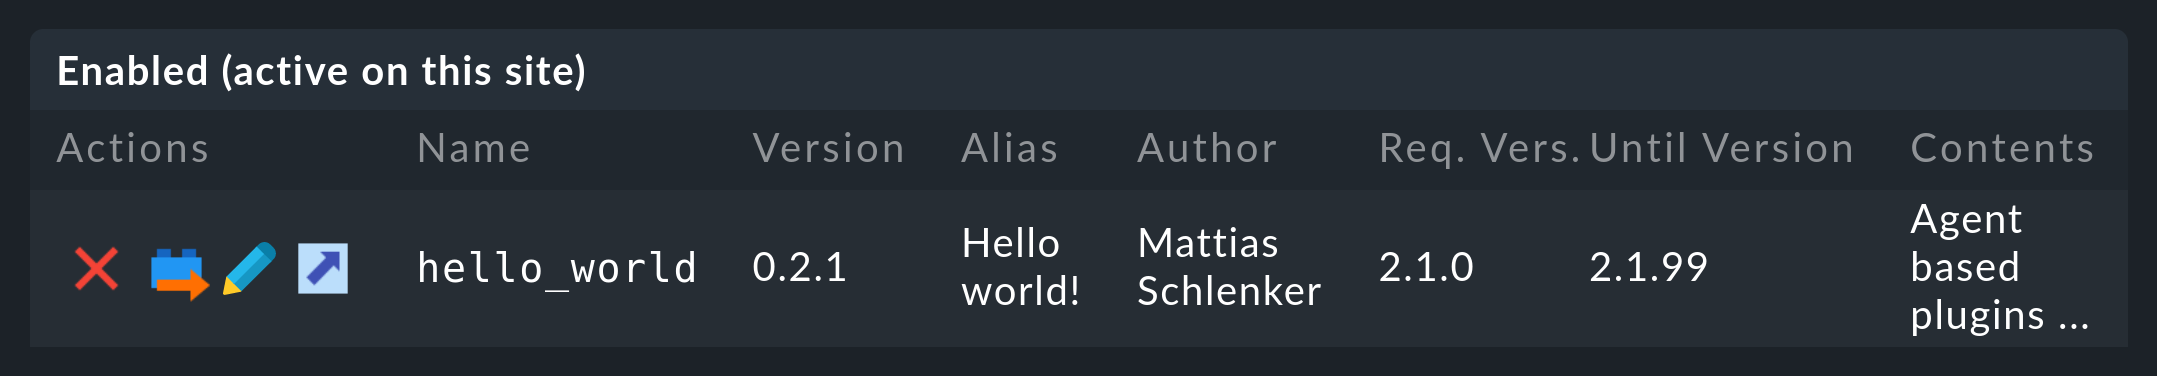Click the Enabled (active on this site) heading

pyautogui.click(x=322, y=72)
